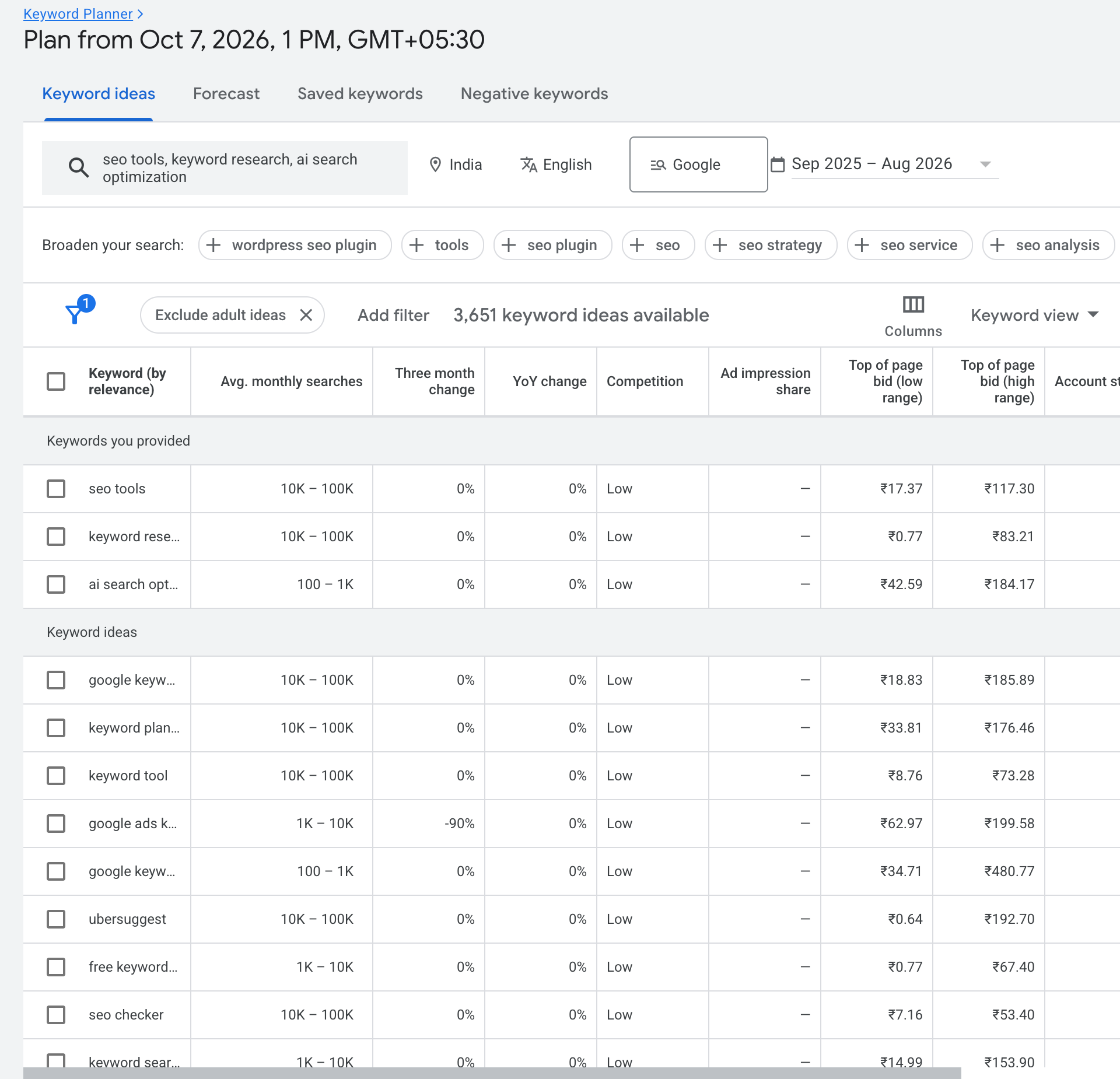
Task: Check the 'ubersuggest' row checkbox
Action: tap(56, 919)
